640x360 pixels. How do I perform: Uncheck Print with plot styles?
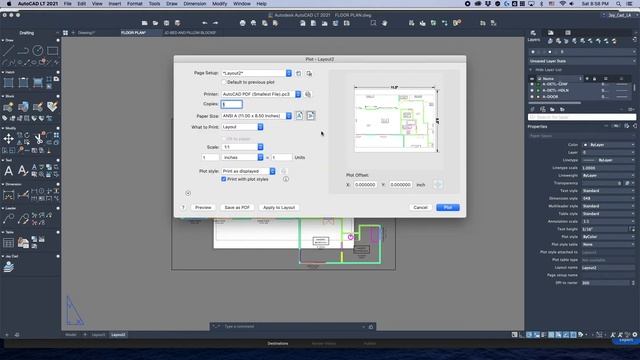coord(224,179)
